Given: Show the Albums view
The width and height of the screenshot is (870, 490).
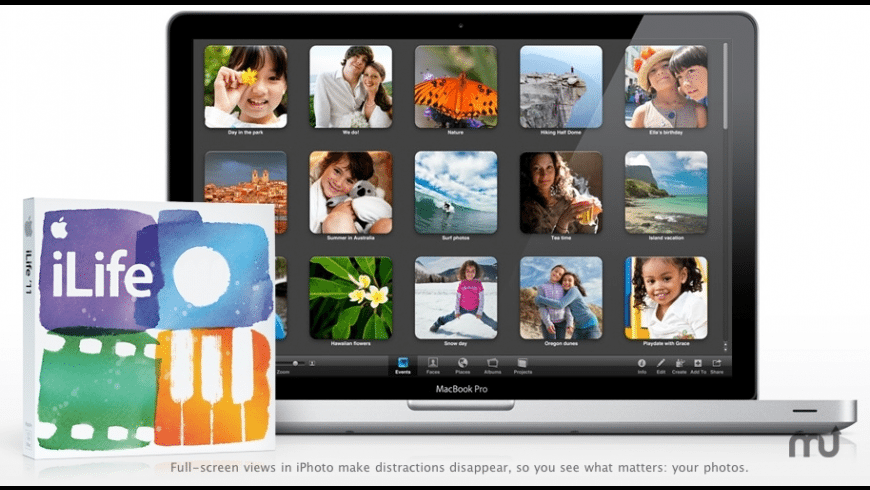Looking at the screenshot, I should tap(492, 365).
